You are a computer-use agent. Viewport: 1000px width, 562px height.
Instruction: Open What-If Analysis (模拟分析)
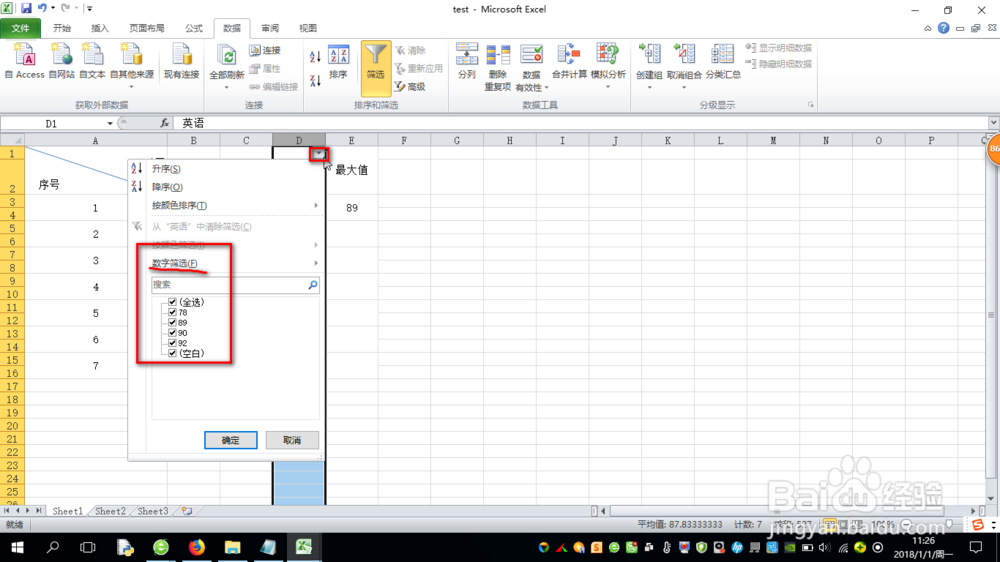[608, 65]
